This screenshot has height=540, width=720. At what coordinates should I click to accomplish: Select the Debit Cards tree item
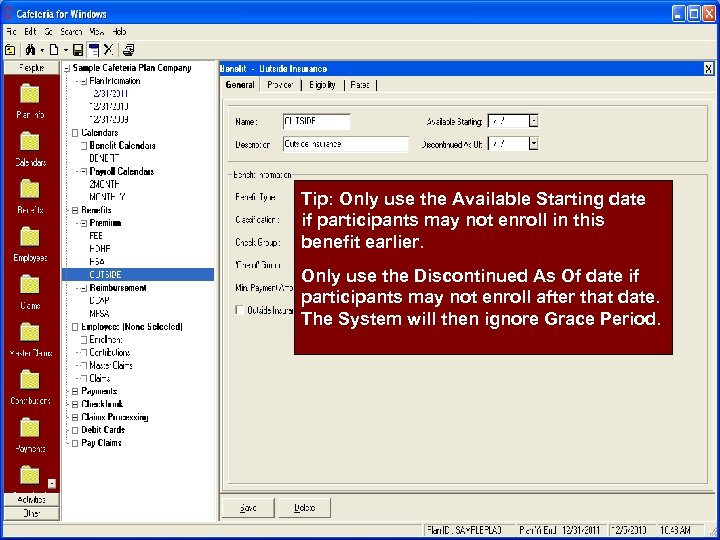click(x=103, y=430)
